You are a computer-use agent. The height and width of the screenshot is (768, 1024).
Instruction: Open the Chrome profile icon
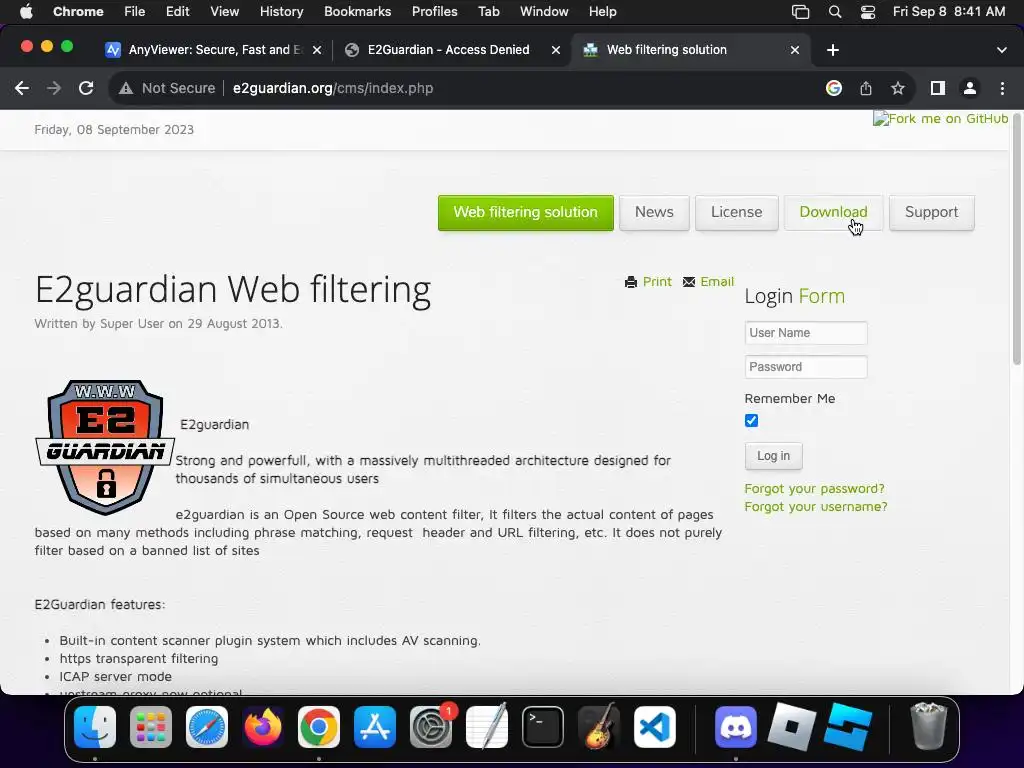[x=970, y=88]
